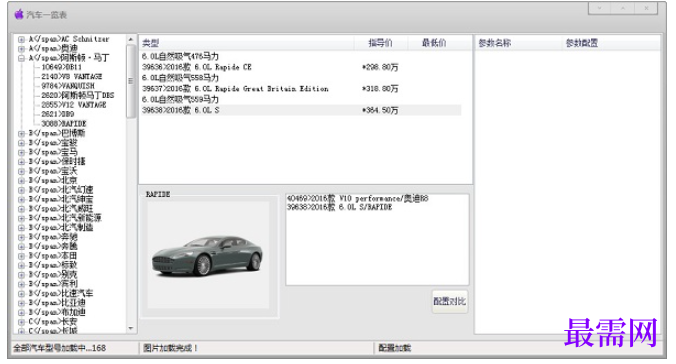676x364 pixels.
Task: Select the 宝骏 brand label
Action: pos(53,143)
